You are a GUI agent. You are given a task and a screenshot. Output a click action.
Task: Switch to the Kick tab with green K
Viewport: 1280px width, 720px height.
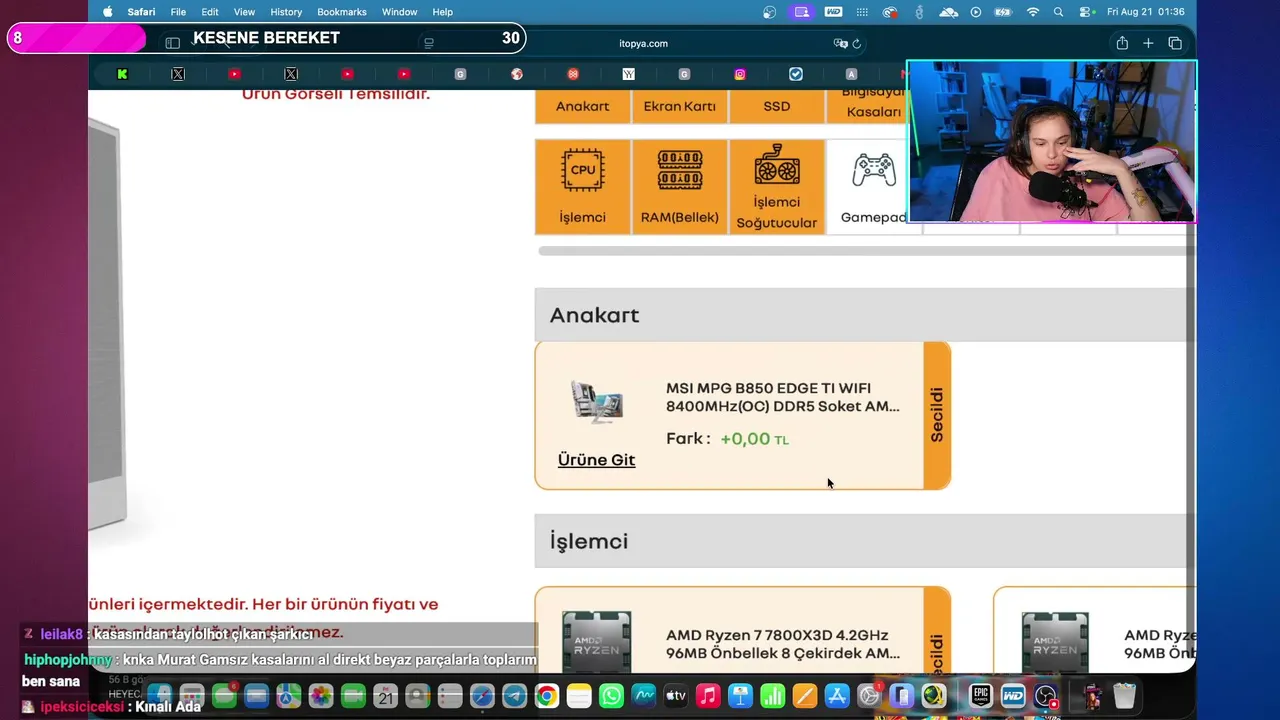122,74
